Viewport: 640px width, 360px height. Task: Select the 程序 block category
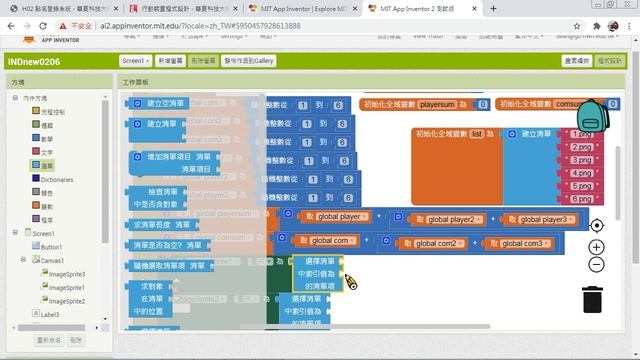42,220
